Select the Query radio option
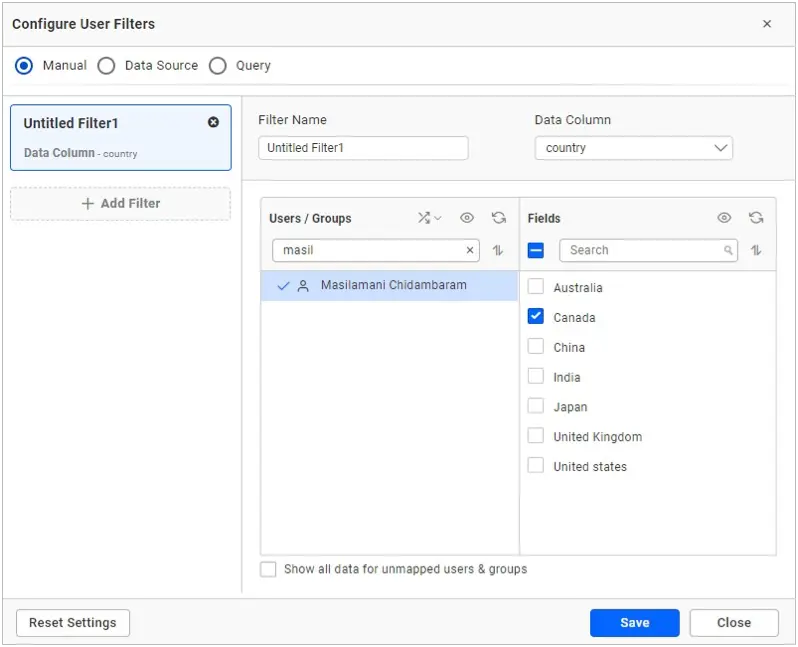The height and width of the screenshot is (647, 798). (x=218, y=66)
